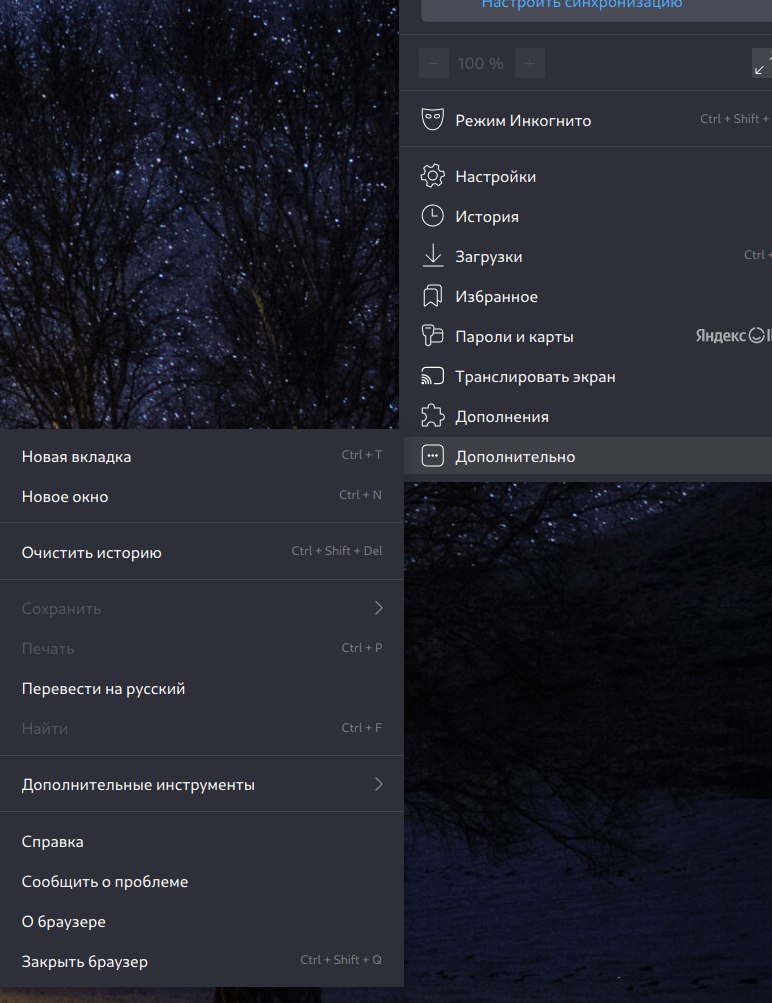Expand the Дополнительные инструменты chevron
The image size is (772, 1003).
click(379, 784)
